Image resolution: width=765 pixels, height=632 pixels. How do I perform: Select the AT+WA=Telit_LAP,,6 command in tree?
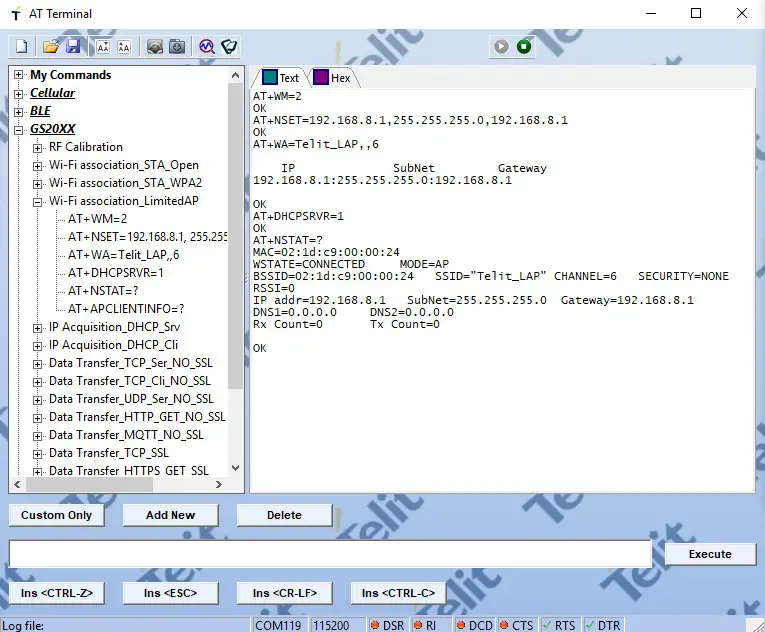click(x=123, y=255)
